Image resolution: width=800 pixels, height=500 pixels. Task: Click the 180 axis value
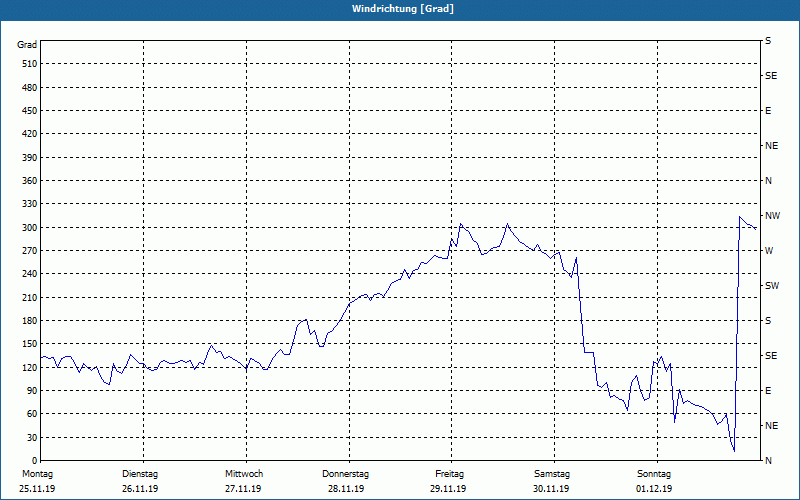(30, 320)
